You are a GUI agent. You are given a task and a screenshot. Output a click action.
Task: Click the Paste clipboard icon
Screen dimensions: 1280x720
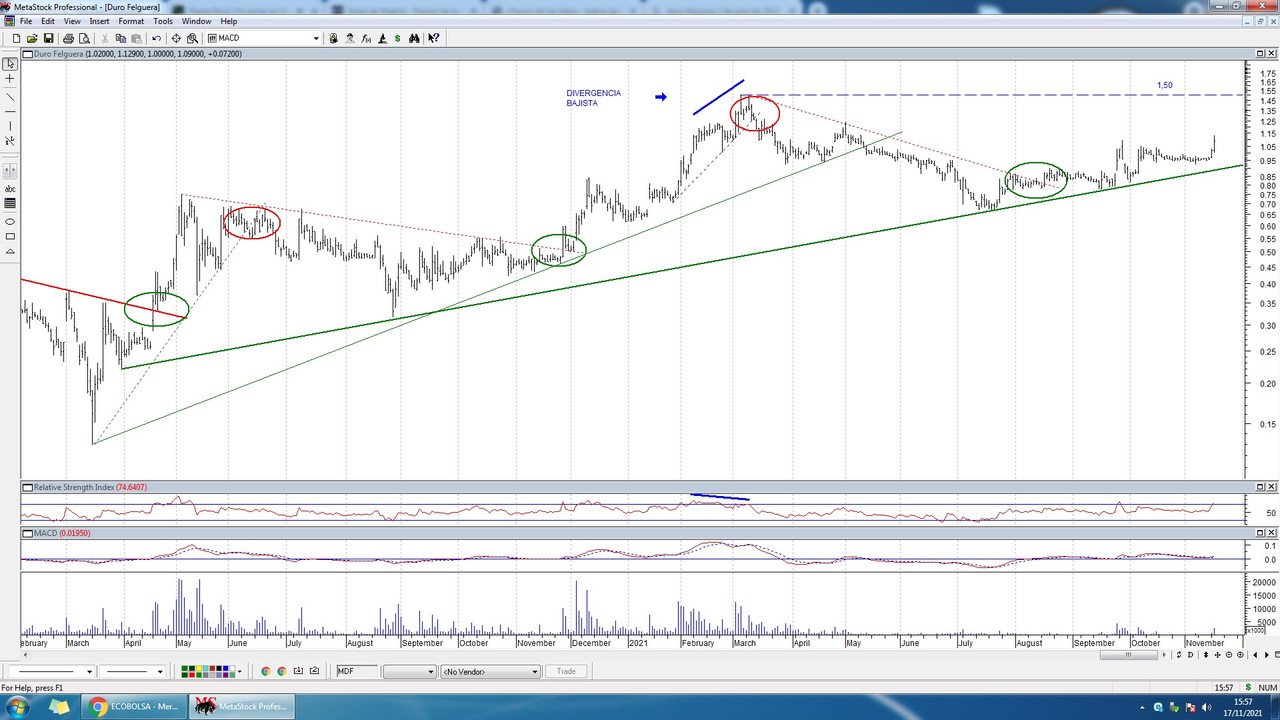click(x=136, y=38)
